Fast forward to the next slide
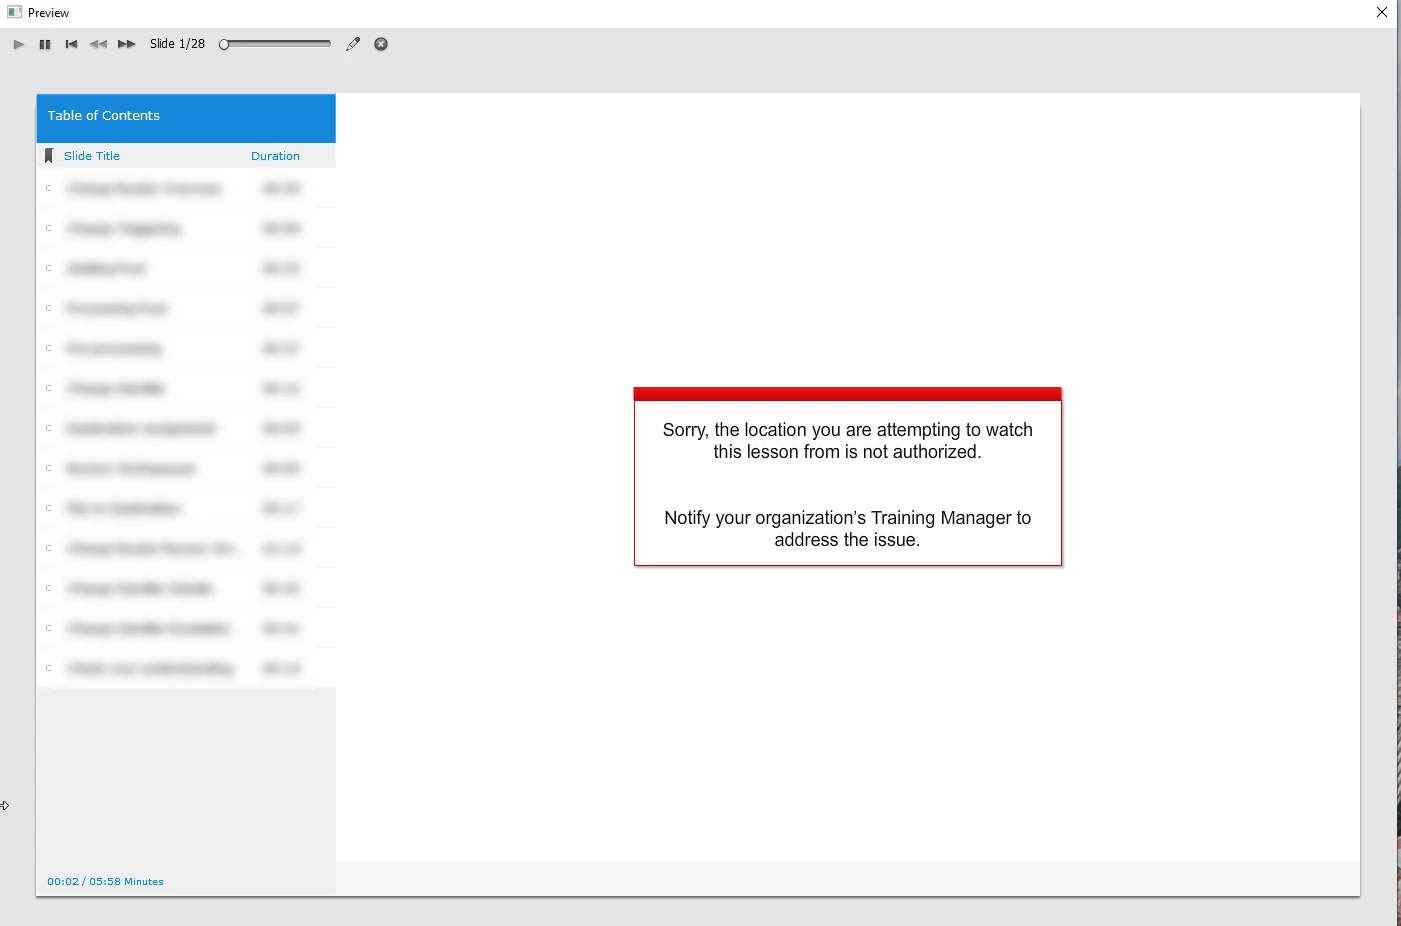This screenshot has width=1401, height=926. click(127, 44)
